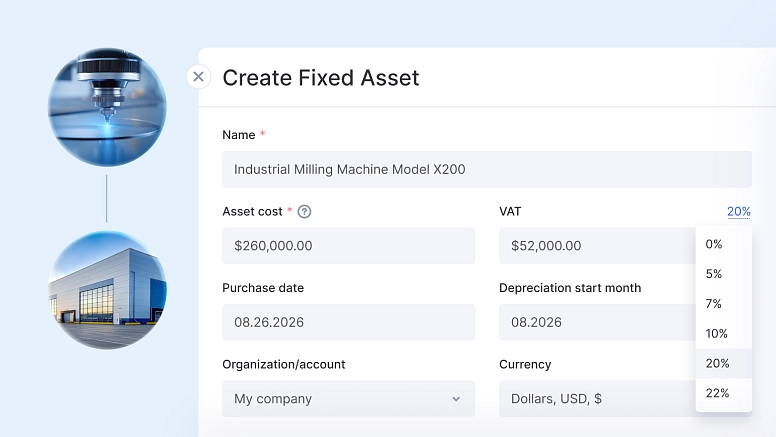Expand the Organization/account My company dropdown
This screenshot has width=776, height=437.
tap(348, 398)
